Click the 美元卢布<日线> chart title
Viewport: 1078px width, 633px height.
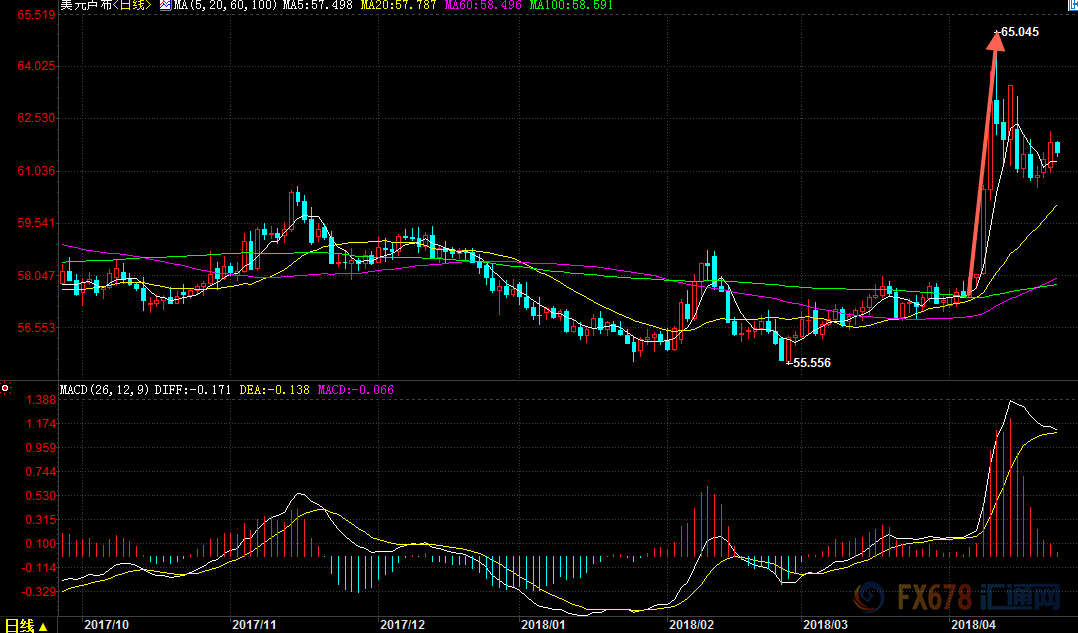[x=106, y=5]
